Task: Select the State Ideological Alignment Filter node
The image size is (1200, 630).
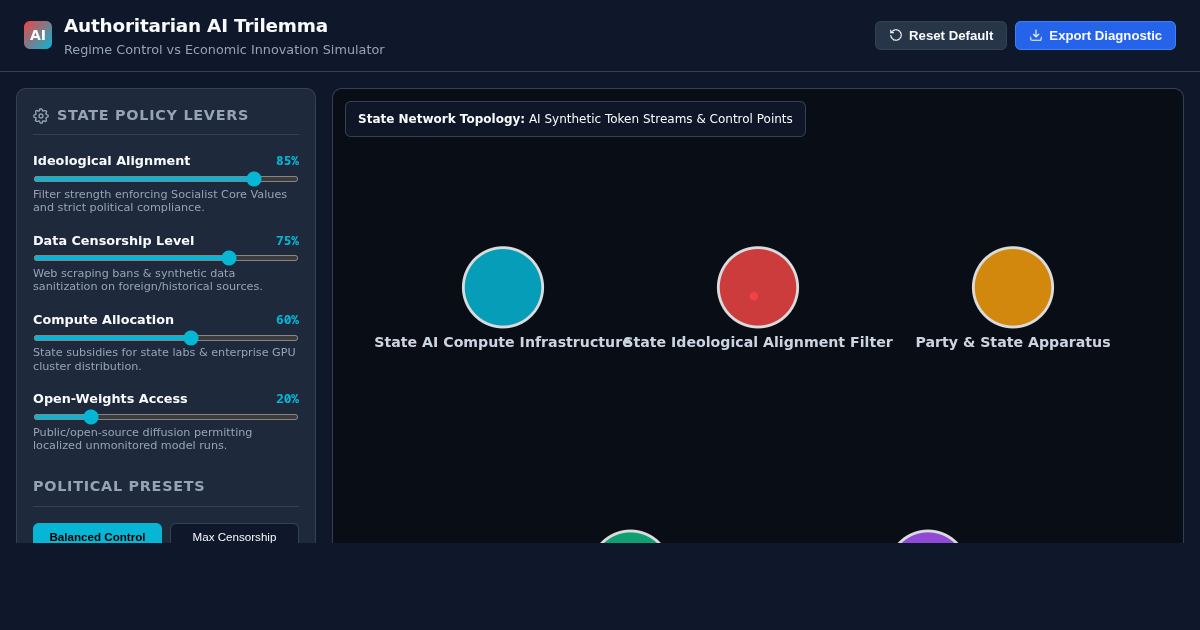Action: point(758,287)
